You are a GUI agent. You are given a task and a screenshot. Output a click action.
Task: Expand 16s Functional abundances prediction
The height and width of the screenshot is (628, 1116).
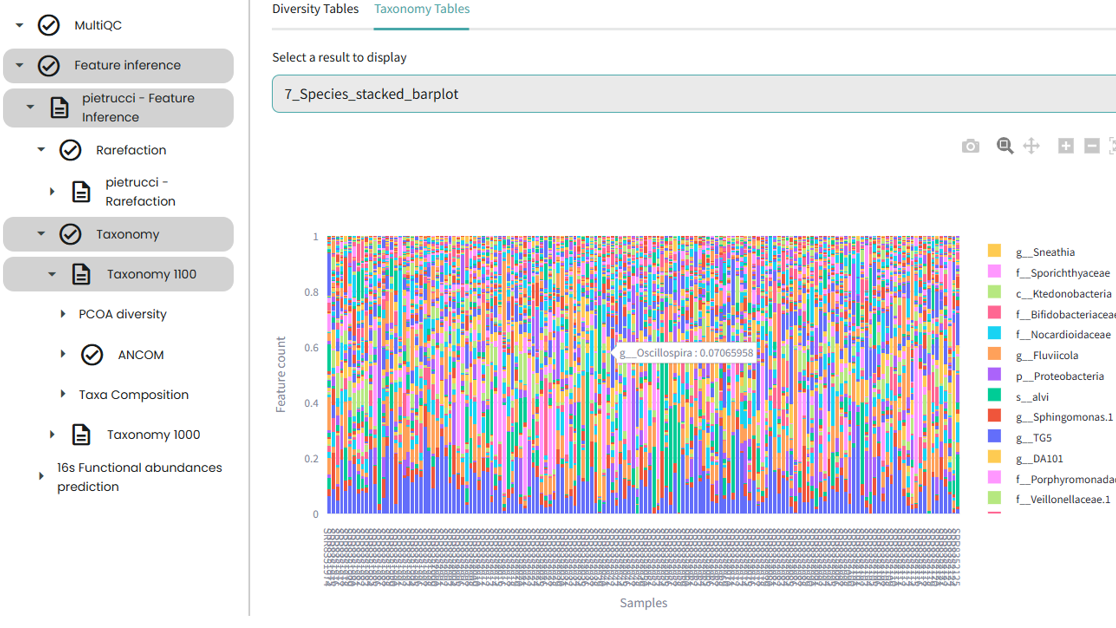(x=41, y=477)
